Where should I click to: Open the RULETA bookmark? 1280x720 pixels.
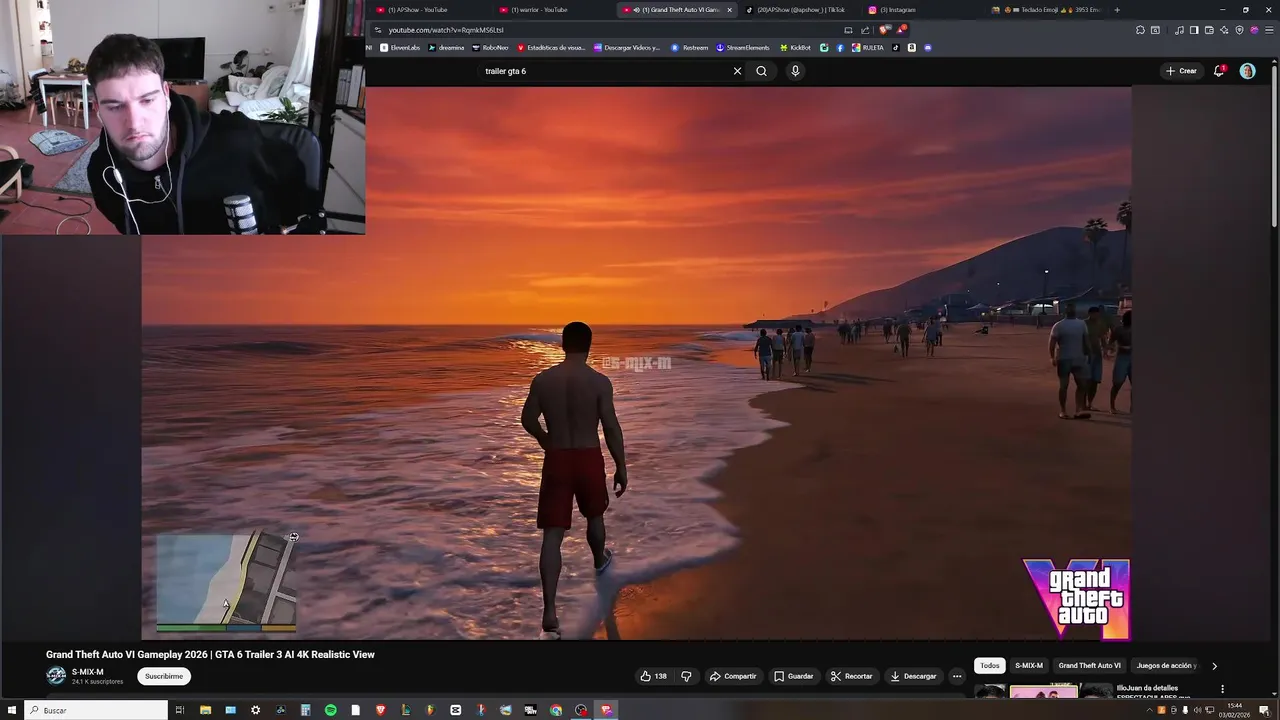pyautogui.click(x=868, y=48)
